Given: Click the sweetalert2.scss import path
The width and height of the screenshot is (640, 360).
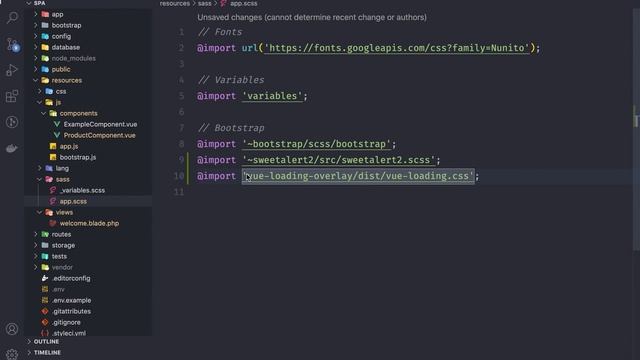Looking at the screenshot, I should 338,160.
